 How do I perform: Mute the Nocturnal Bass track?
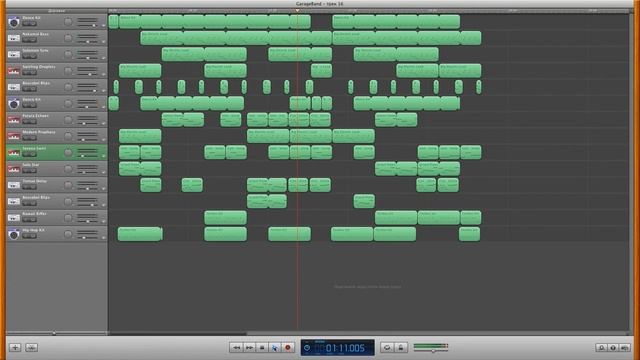click(26, 40)
